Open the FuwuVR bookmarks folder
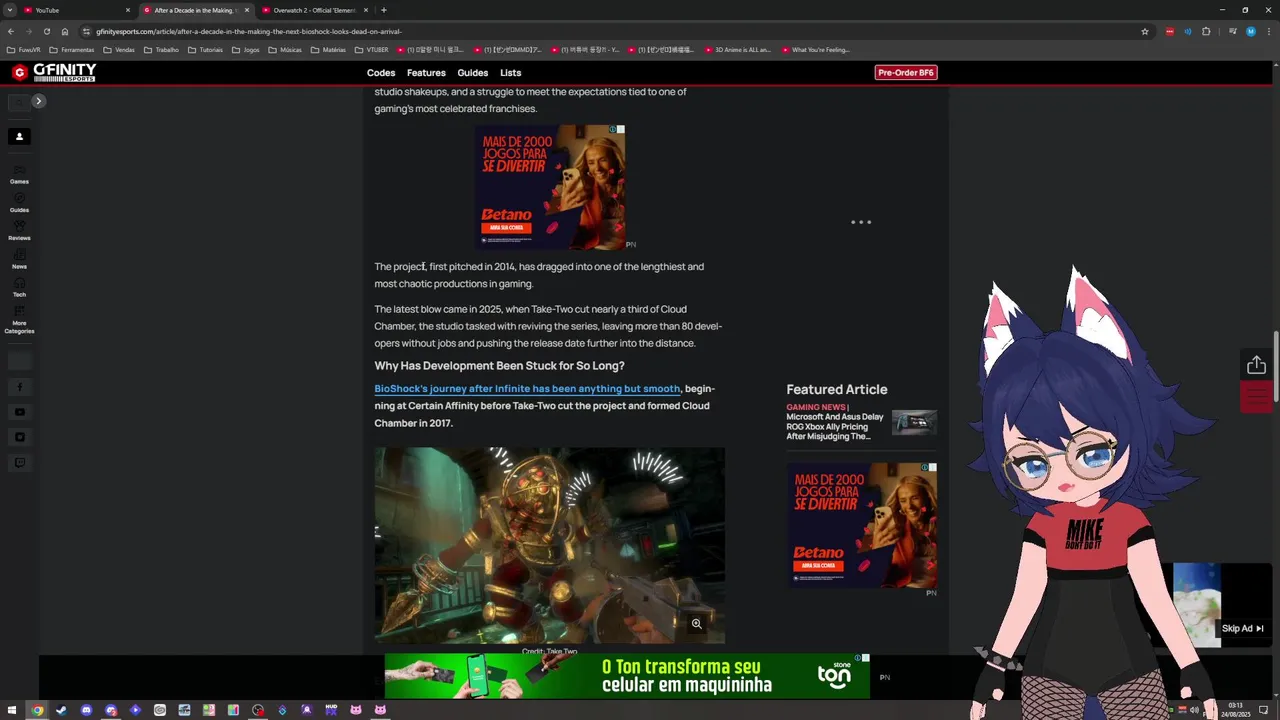The height and width of the screenshot is (720, 1280). pyautogui.click(x=24, y=49)
